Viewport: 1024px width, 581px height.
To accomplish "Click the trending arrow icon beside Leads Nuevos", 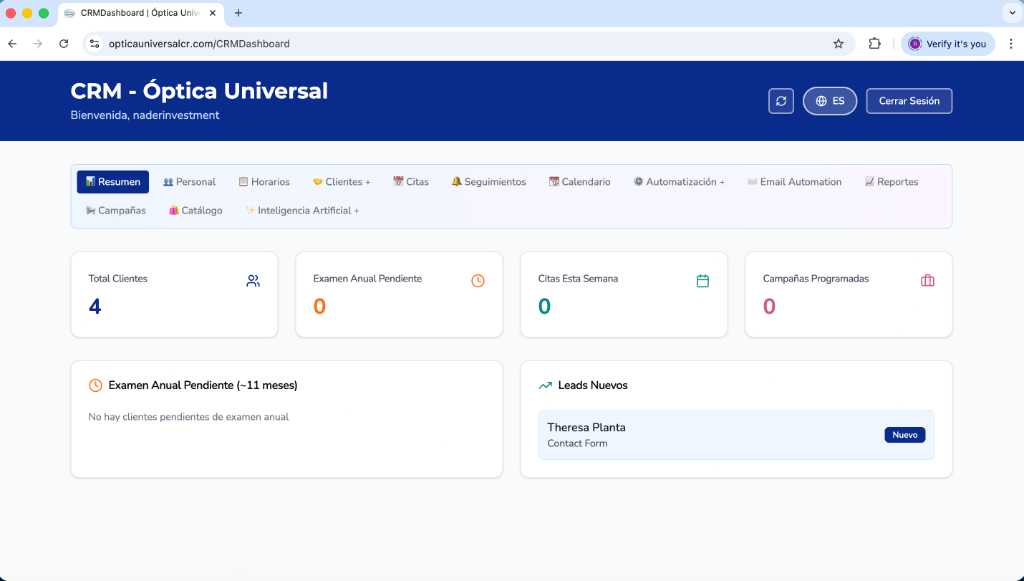I will pos(545,386).
